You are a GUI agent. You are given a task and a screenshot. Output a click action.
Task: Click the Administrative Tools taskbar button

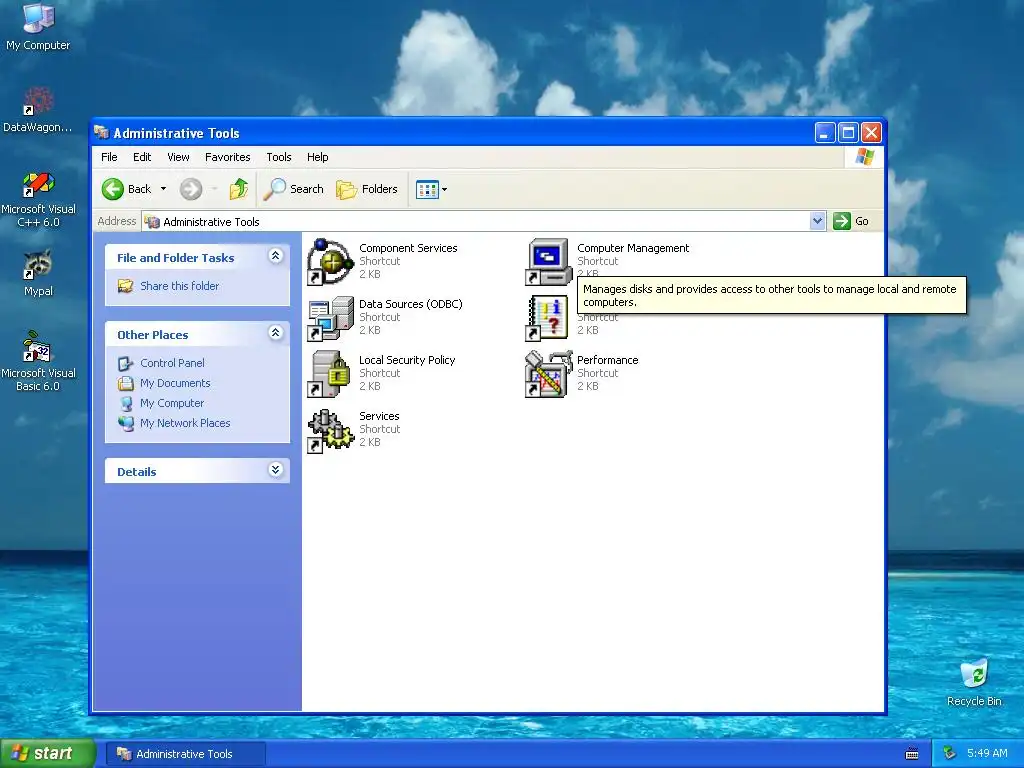pyautogui.click(x=185, y=754)
